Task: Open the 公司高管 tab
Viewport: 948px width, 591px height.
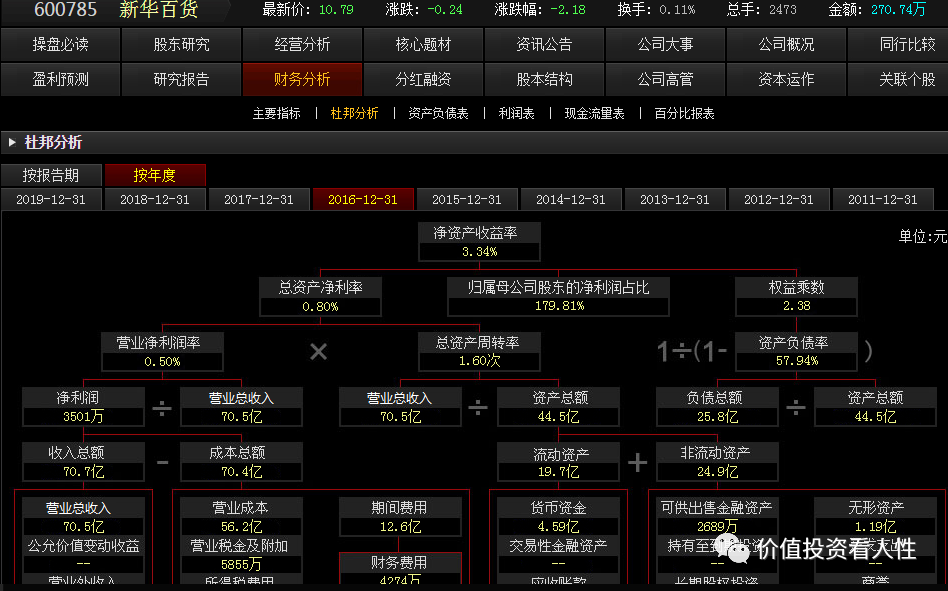Action: coord(665,79)
